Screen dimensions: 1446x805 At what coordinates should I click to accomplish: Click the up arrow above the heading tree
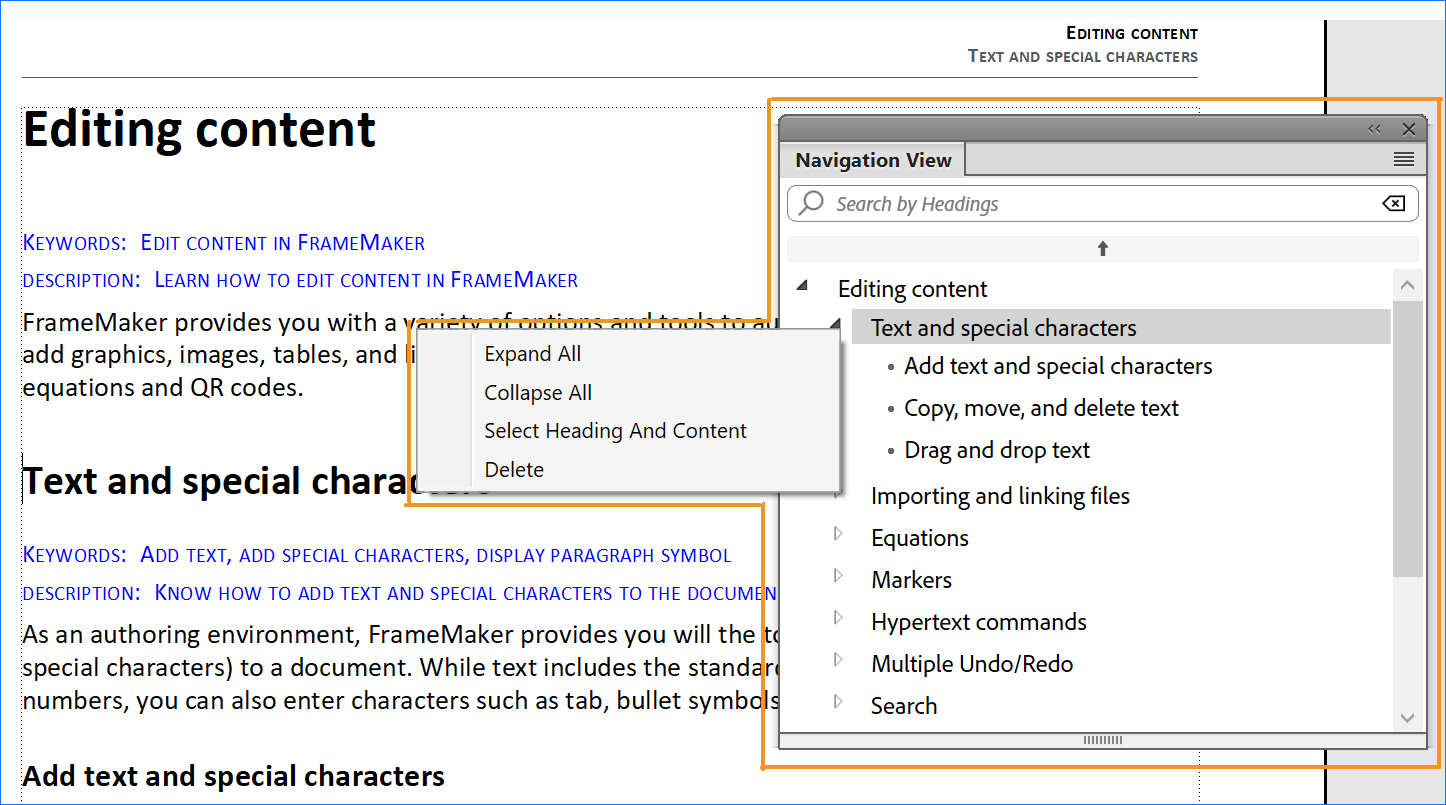[1102, 249]
